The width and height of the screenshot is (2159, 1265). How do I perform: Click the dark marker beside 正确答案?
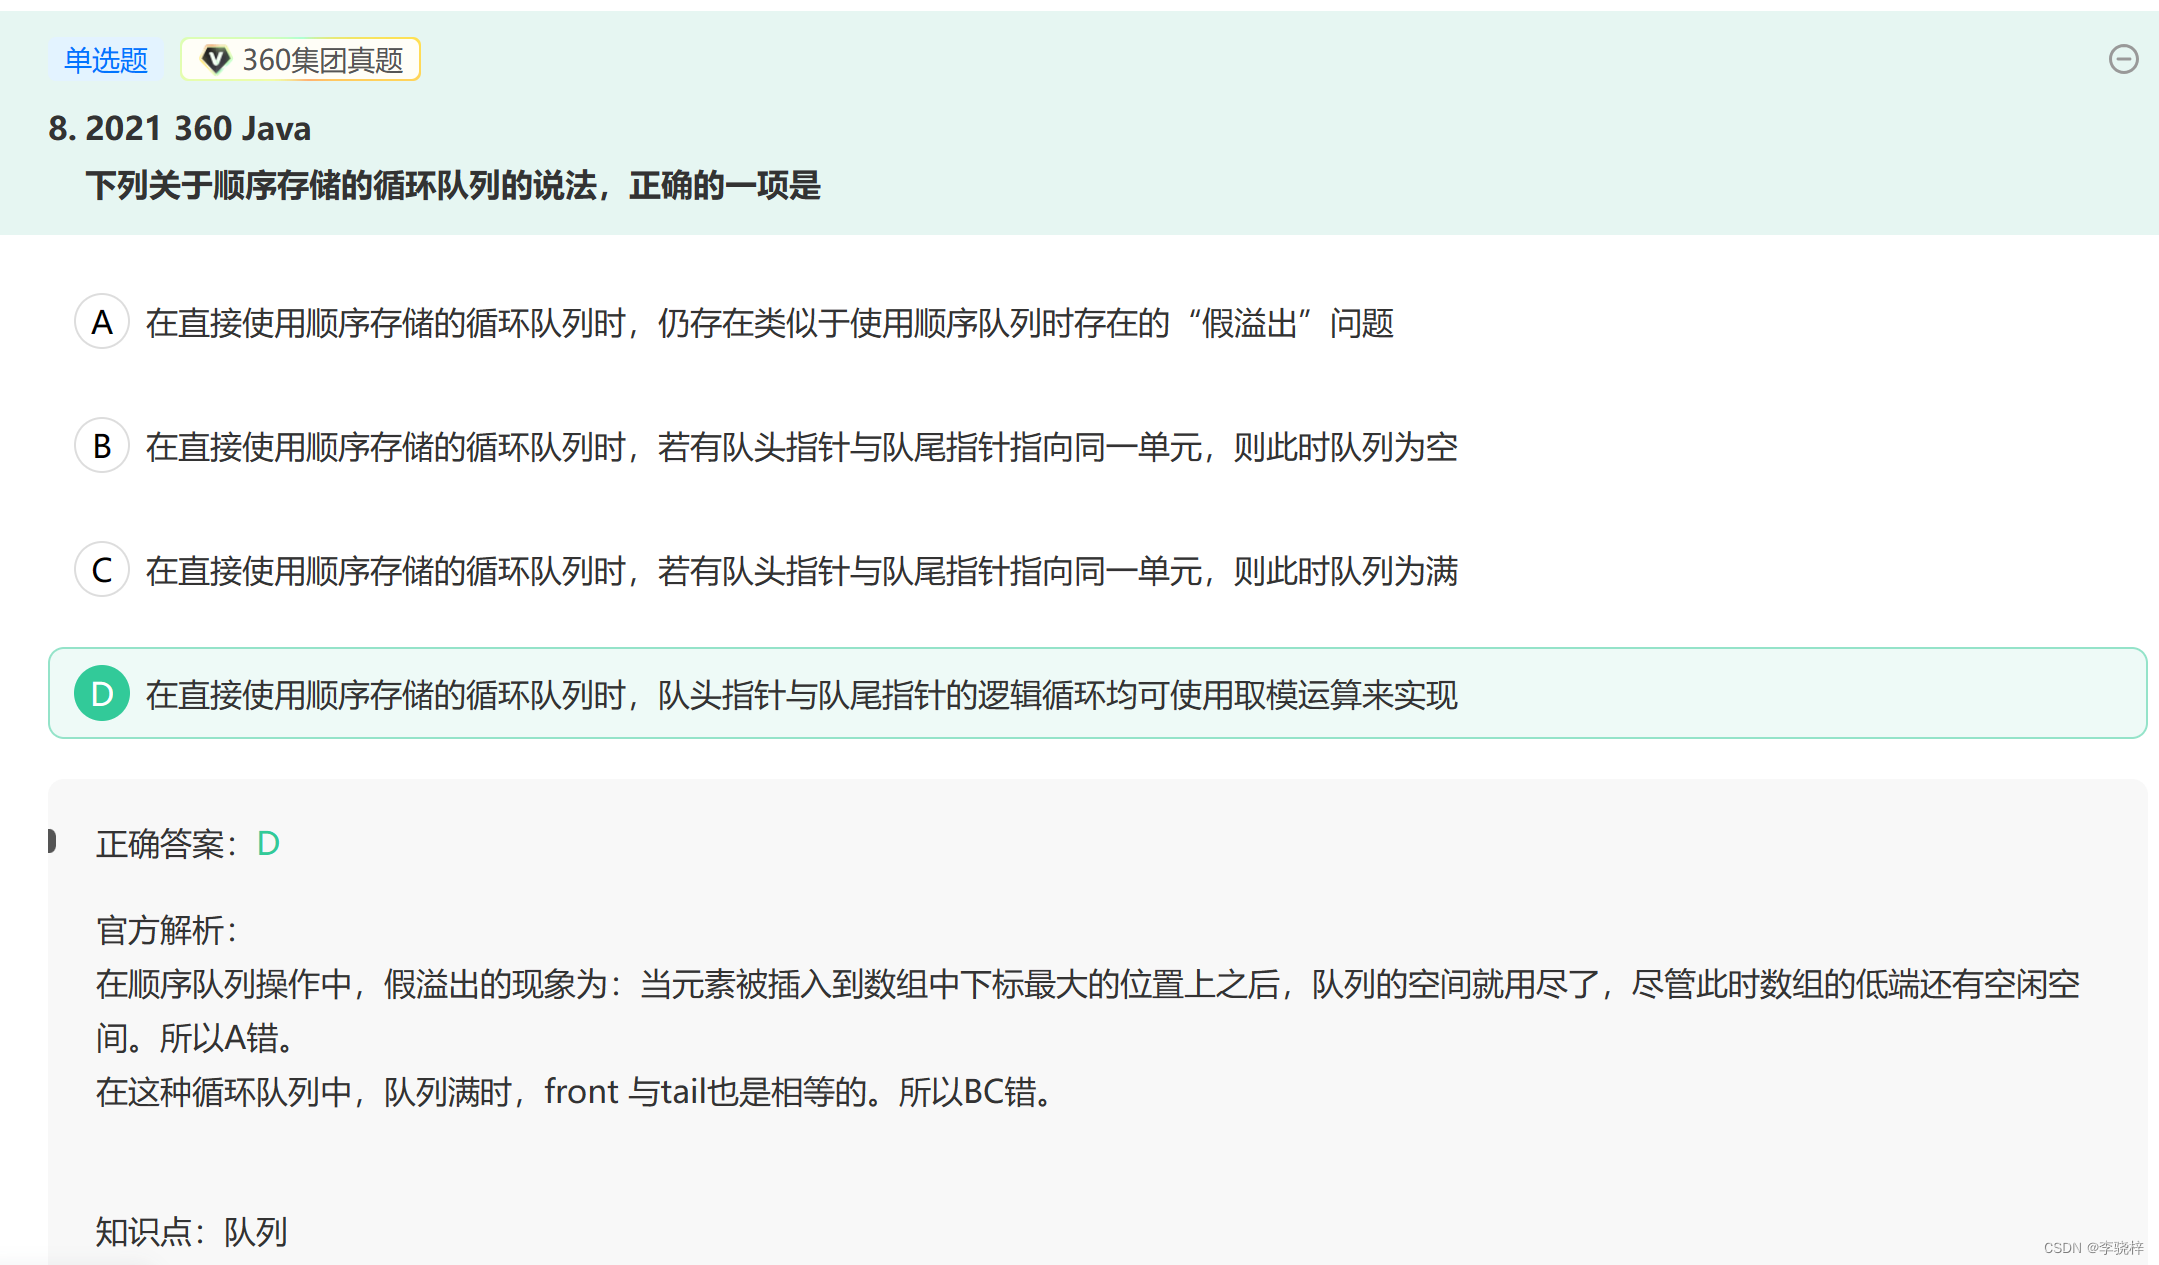(x=51, y=841)
